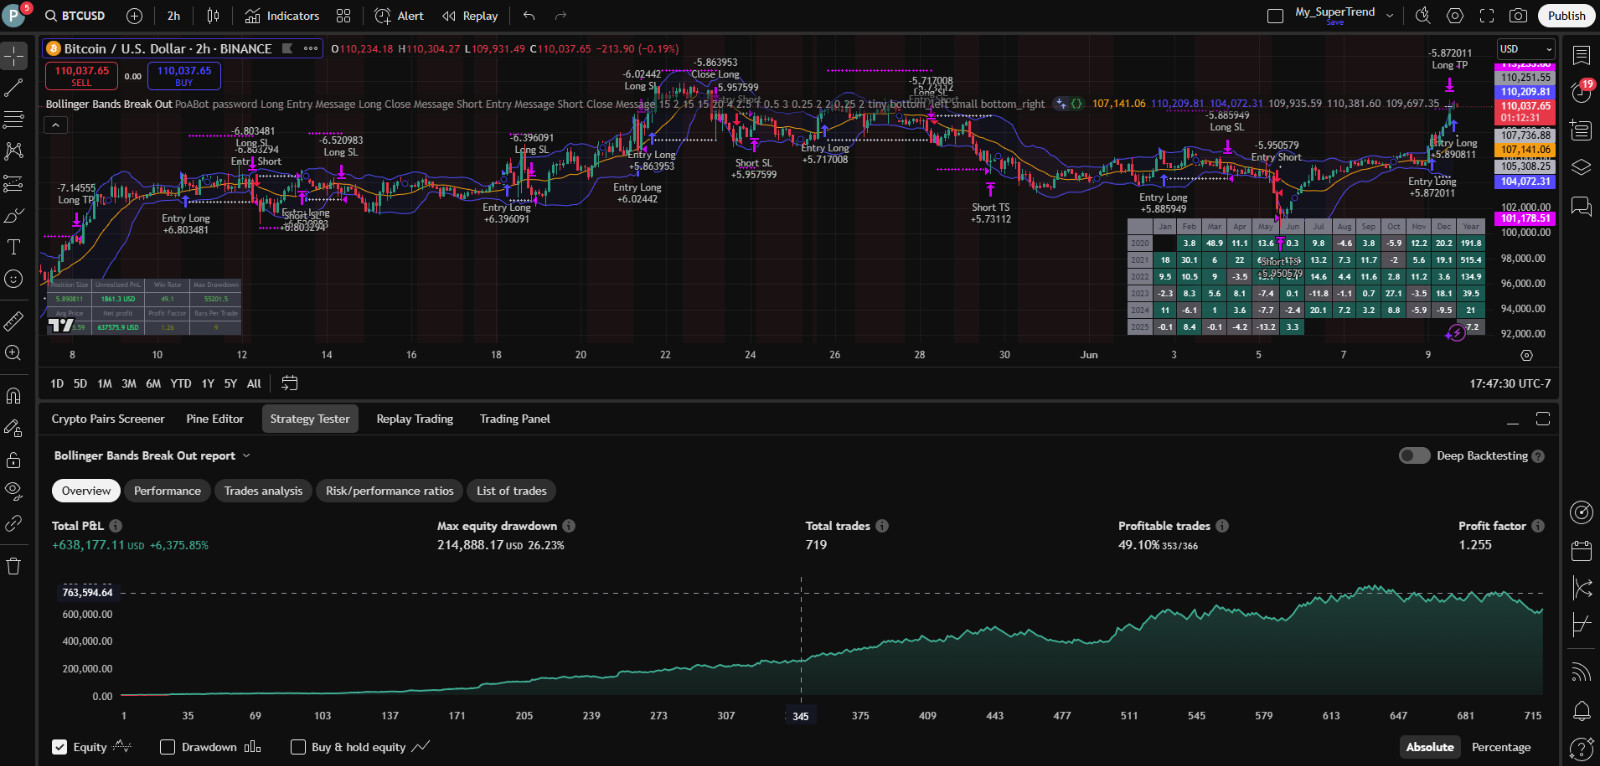Toggle magnet mode in left toolbar

tap(14, 395)
